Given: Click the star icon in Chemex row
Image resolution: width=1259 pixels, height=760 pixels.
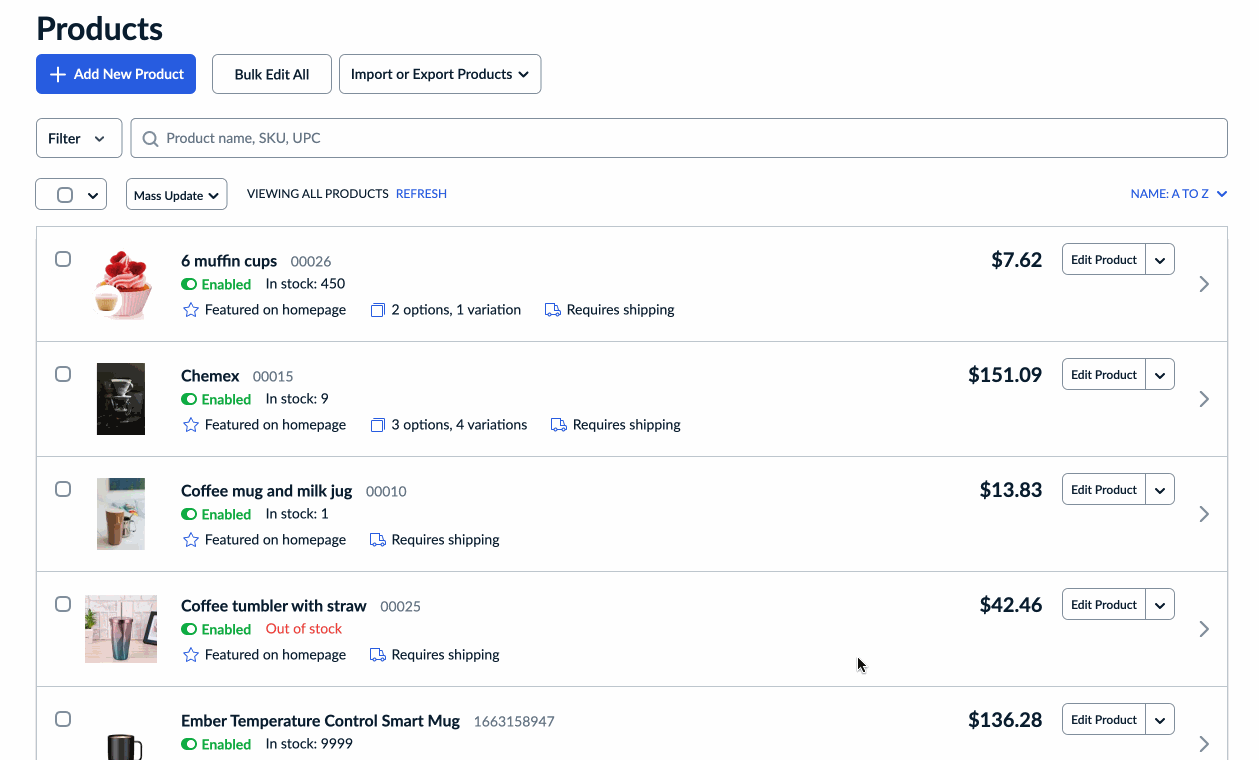Looking at the screenshot, I should (x=191, y=425).
